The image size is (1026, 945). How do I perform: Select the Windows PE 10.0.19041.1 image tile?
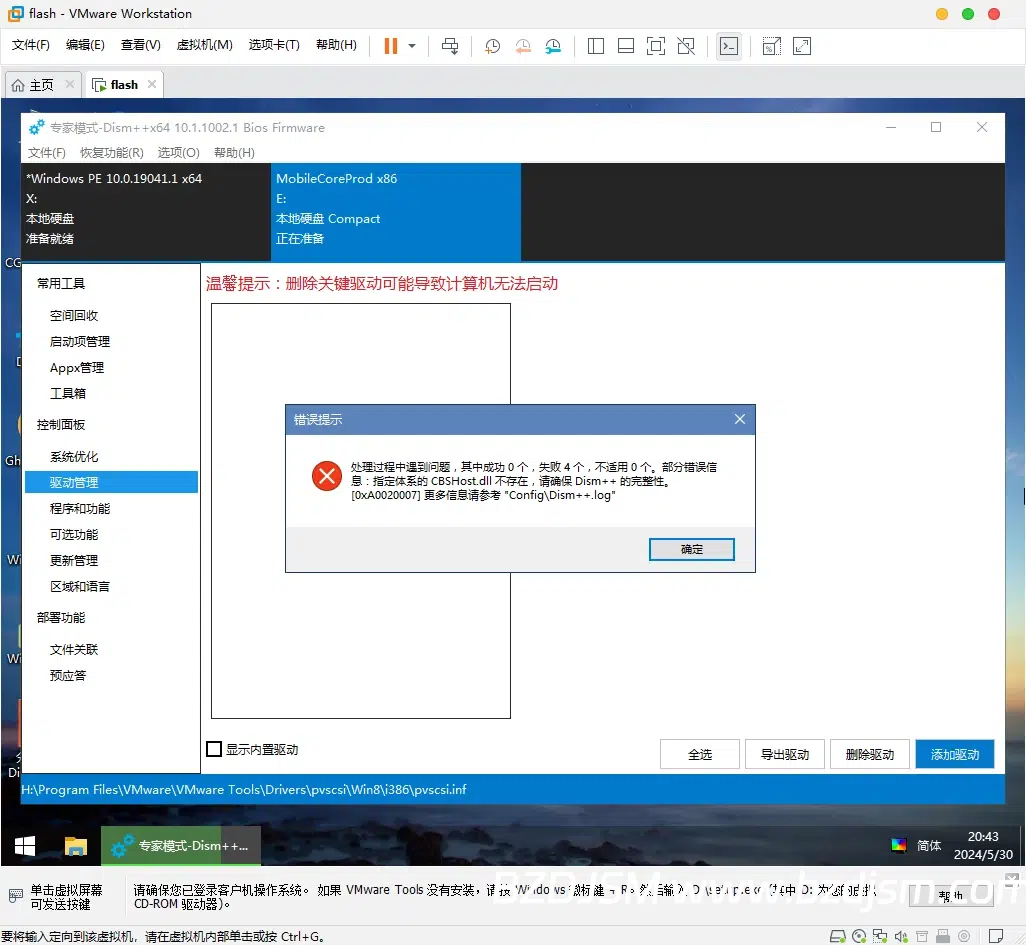pyautogui.click(x=146, y=212)
